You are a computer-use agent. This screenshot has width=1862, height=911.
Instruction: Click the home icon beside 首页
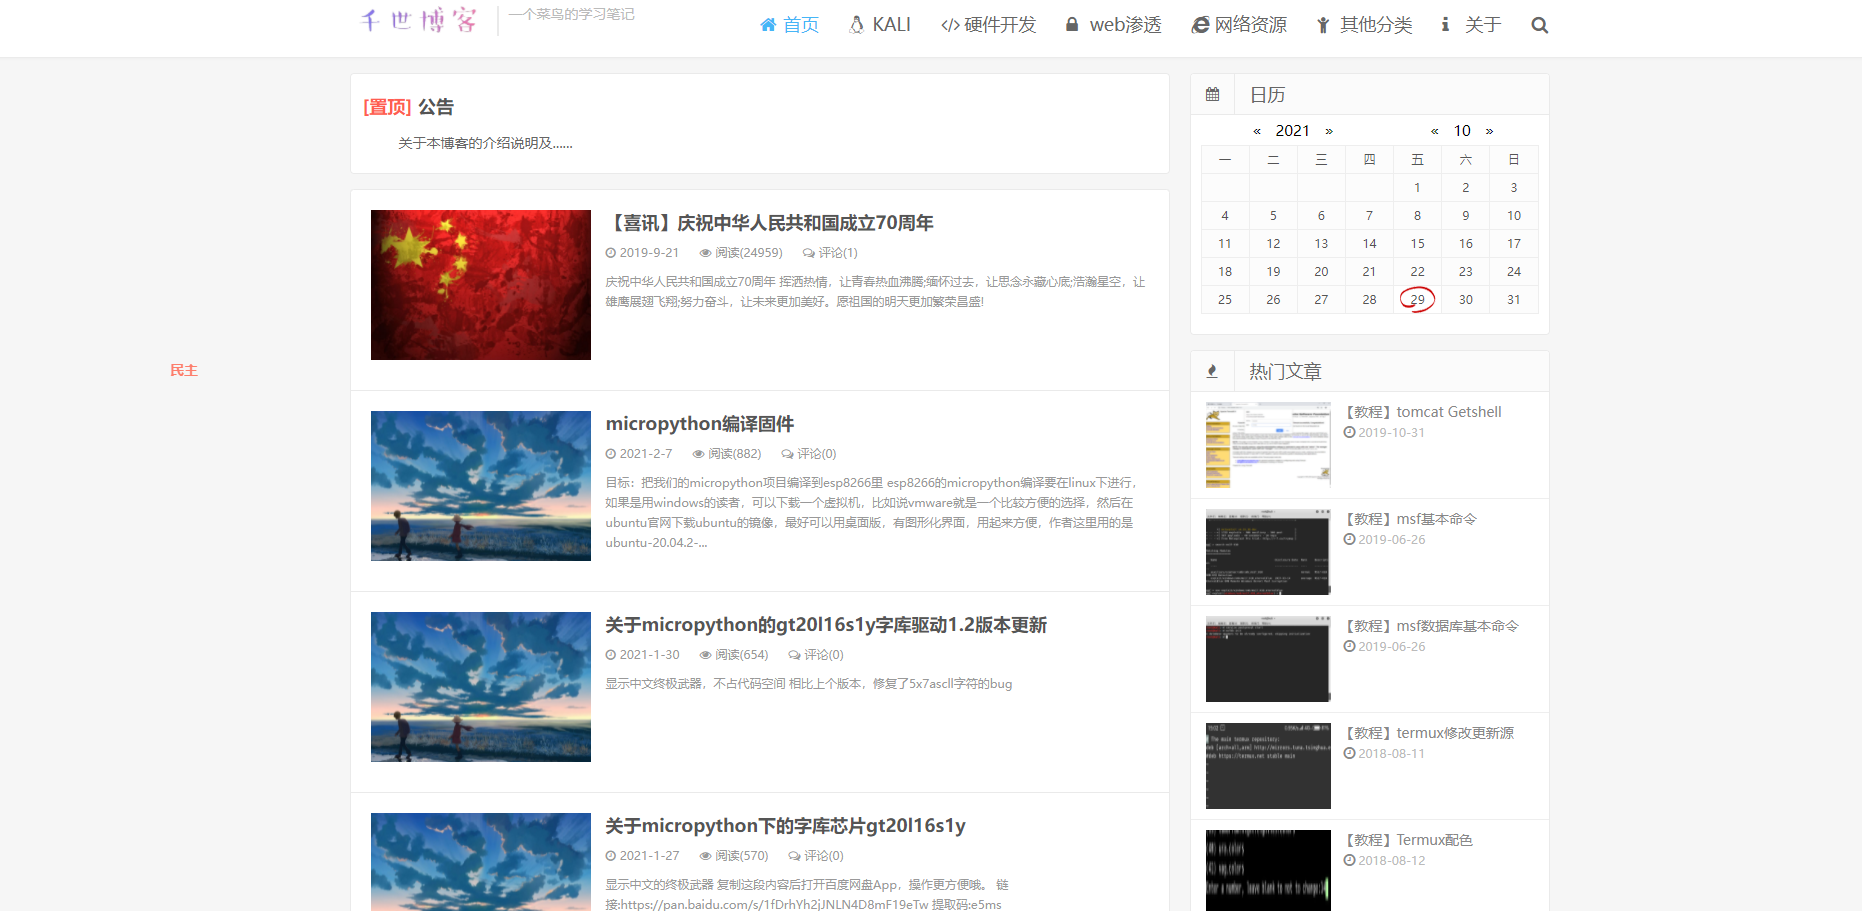coord(768,25)
